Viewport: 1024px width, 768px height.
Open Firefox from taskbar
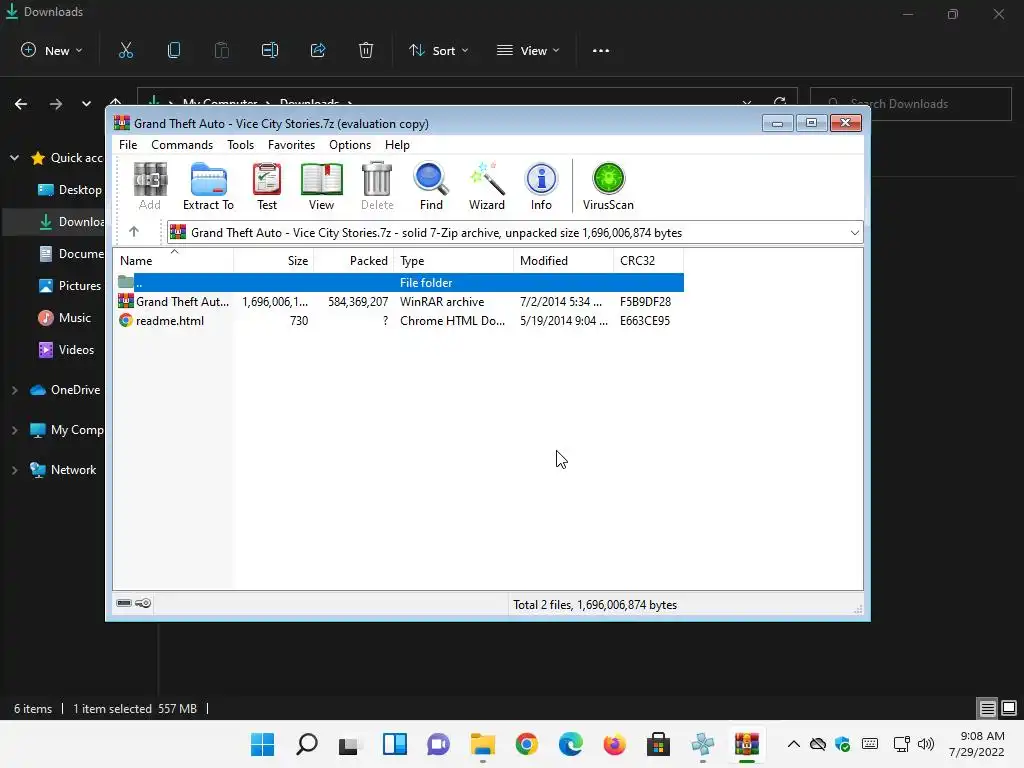coord(615,744)
